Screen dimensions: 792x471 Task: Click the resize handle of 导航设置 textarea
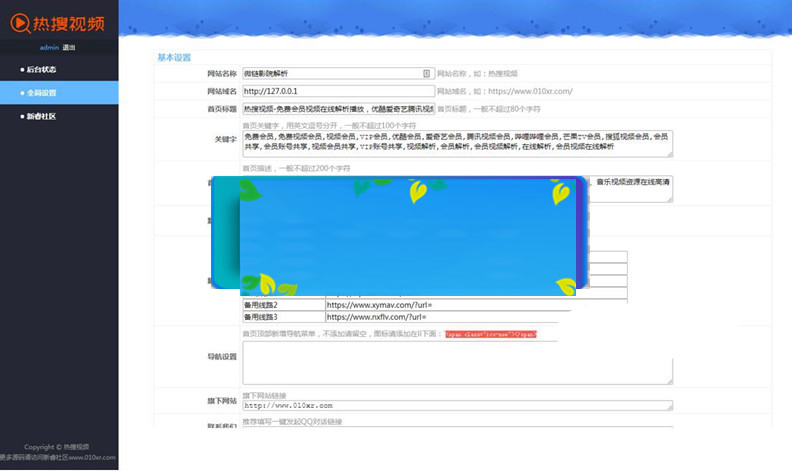(x=670, y=381)
